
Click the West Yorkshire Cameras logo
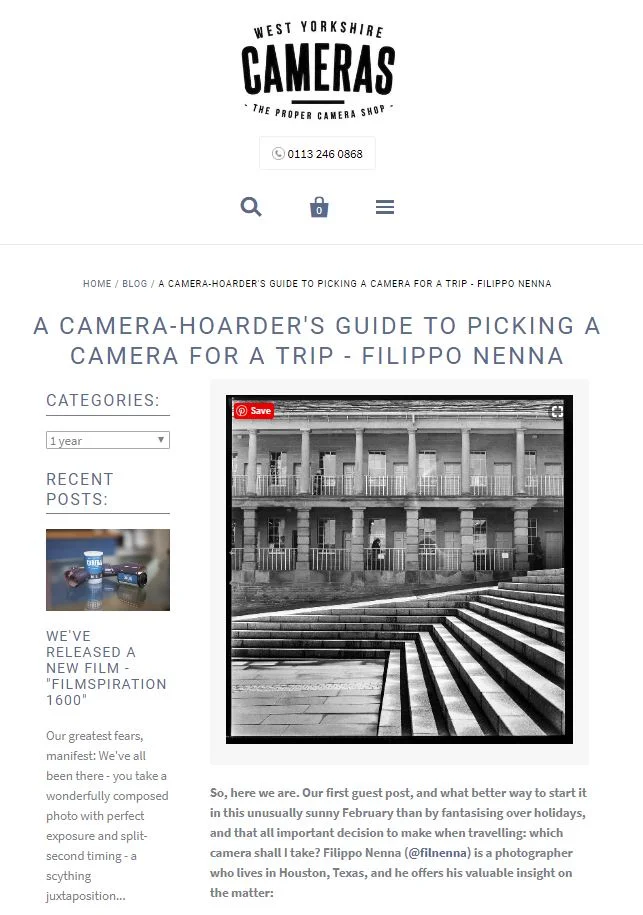pos(319,71)
